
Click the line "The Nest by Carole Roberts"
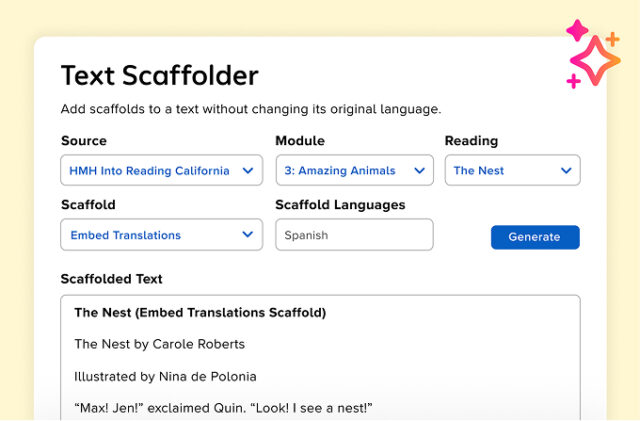pyautogui.click(x=160, y=344)
